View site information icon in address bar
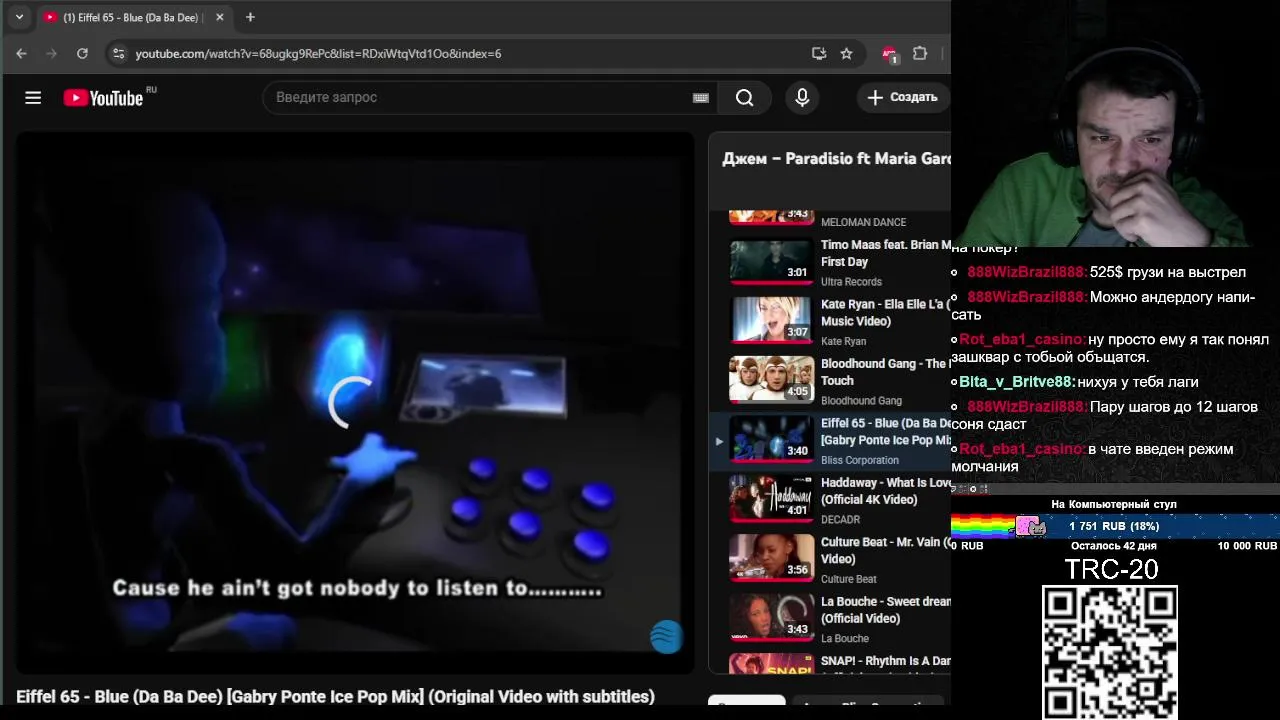The image size is (1280, 720). tap(118, 53)
